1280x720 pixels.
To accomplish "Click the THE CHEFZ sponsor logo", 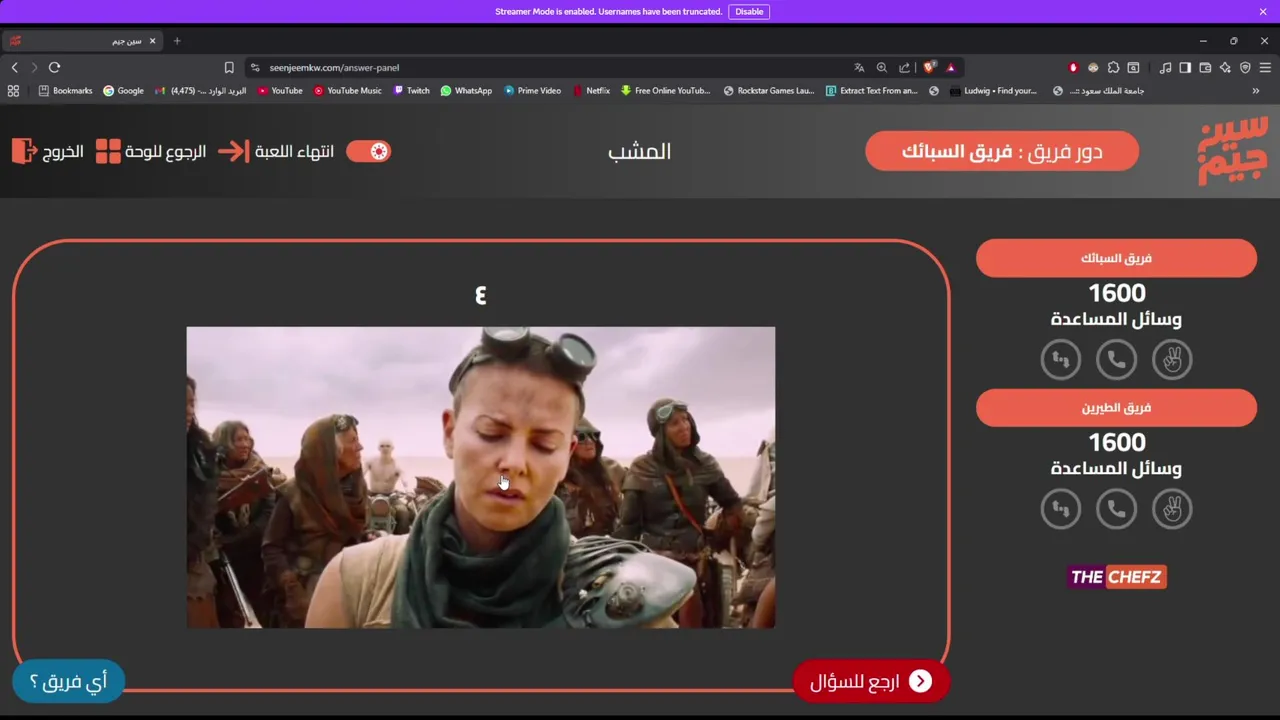I will pyautogui.click(x=1116, y=577).
